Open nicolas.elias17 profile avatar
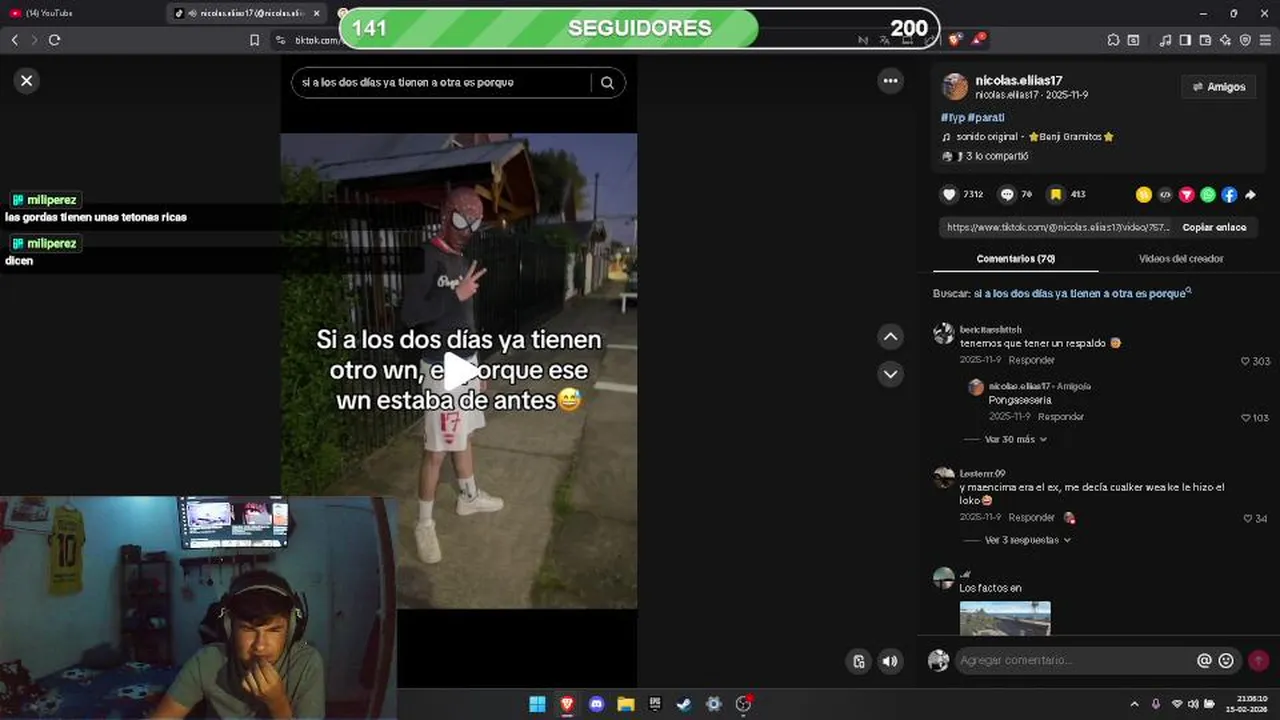 tap(955, 87)
